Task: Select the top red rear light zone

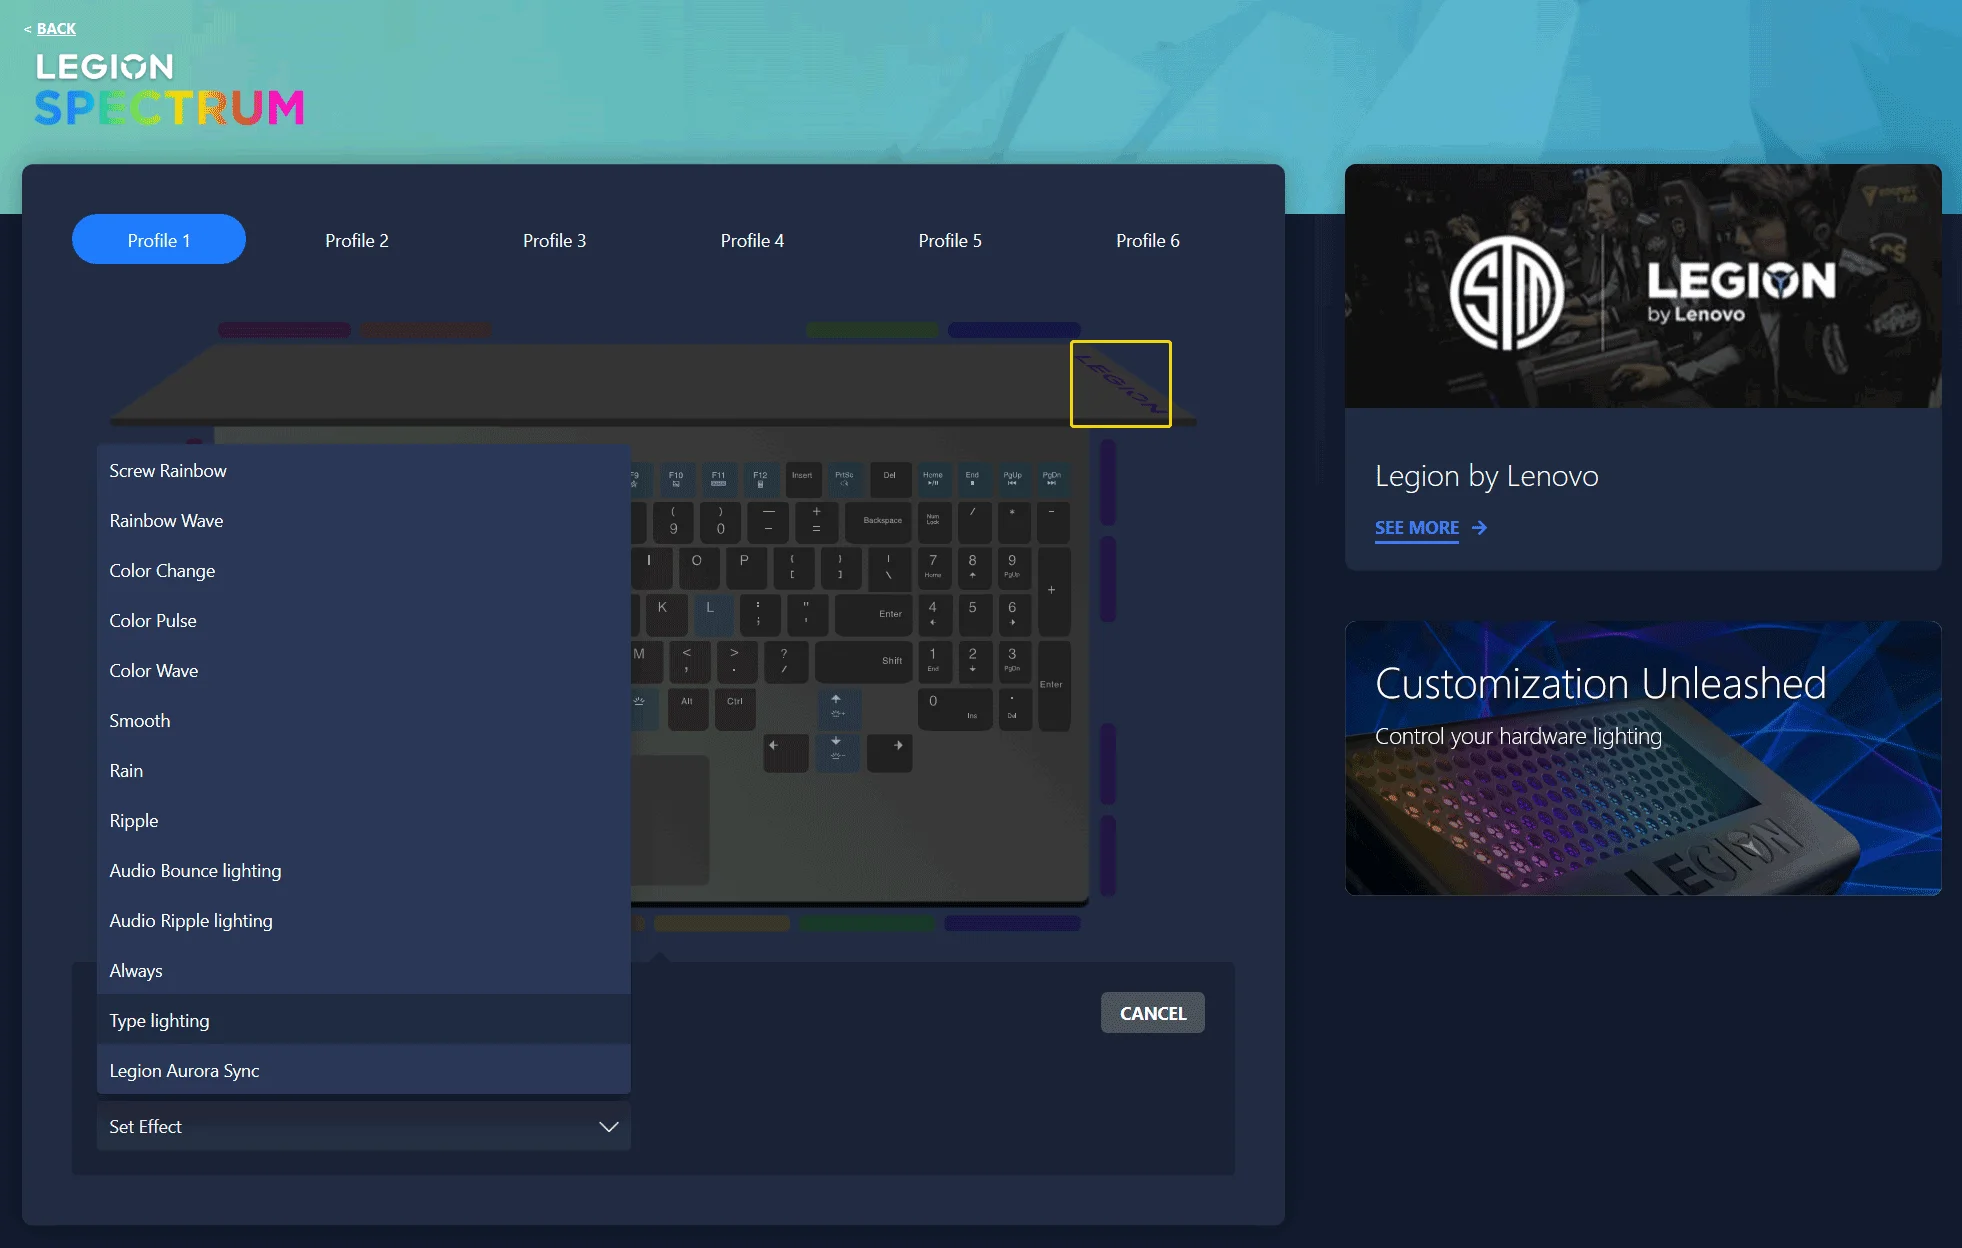Action: 425,330
